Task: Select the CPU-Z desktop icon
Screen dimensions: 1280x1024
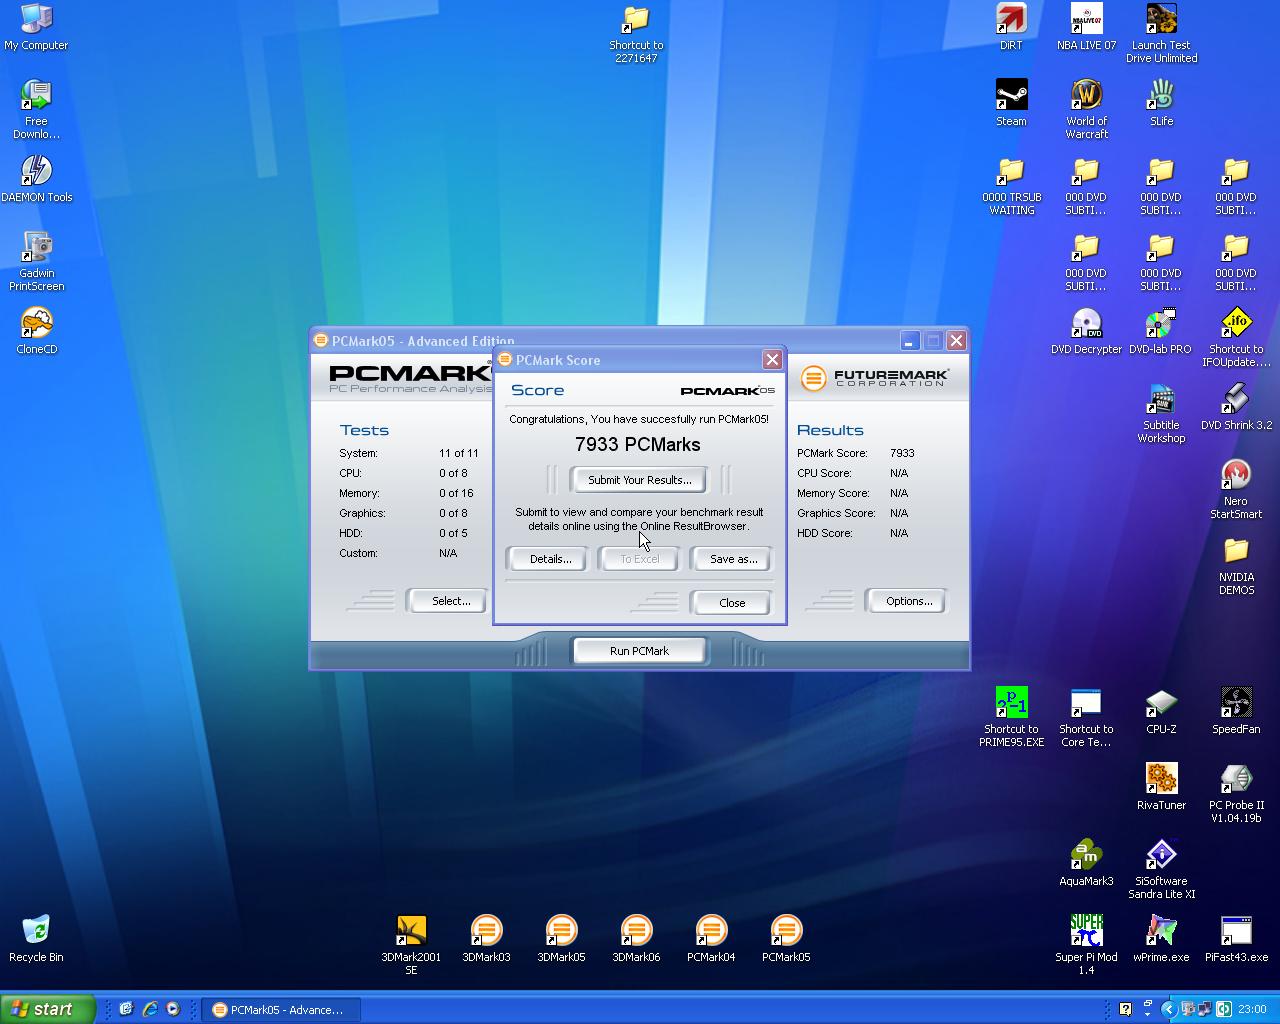Action: point(1161,711)
